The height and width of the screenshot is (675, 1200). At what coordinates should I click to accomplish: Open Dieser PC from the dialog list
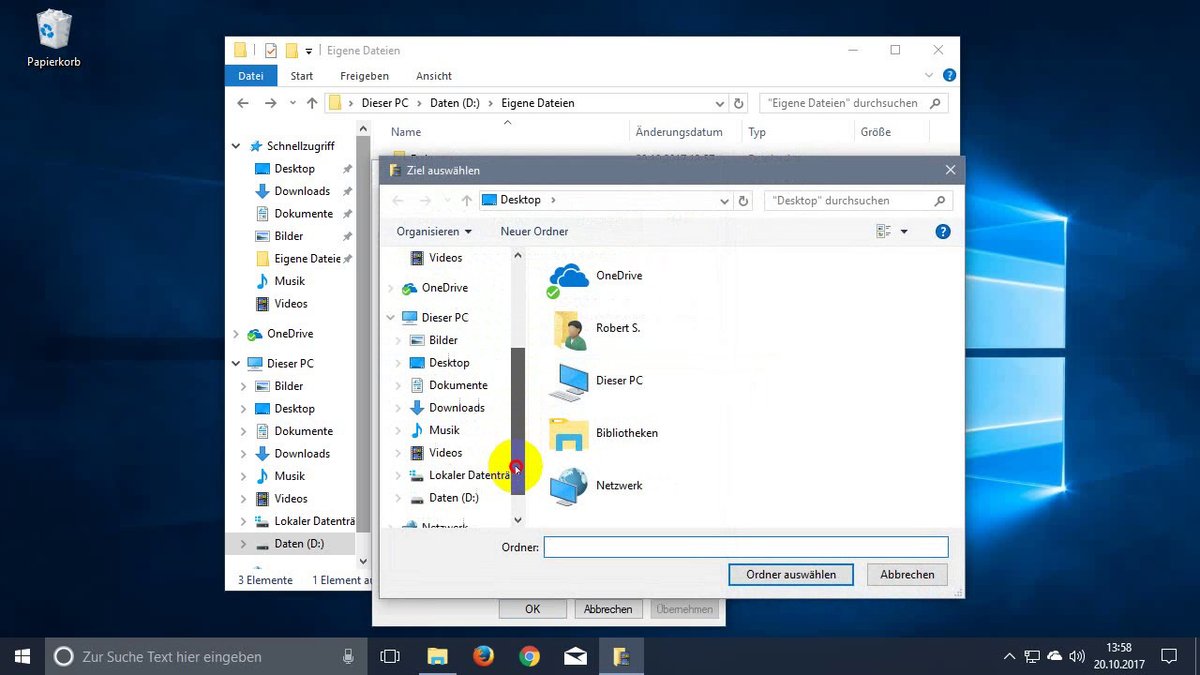[x=600, y=380]
